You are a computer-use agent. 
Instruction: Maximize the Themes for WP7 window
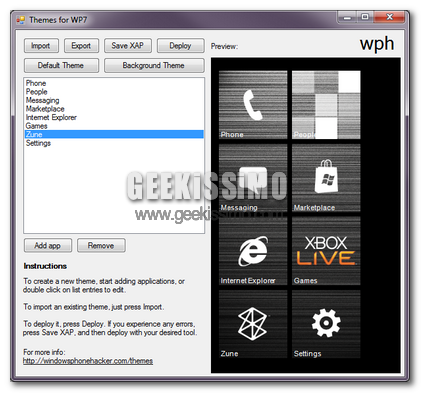tap(365, 17)
